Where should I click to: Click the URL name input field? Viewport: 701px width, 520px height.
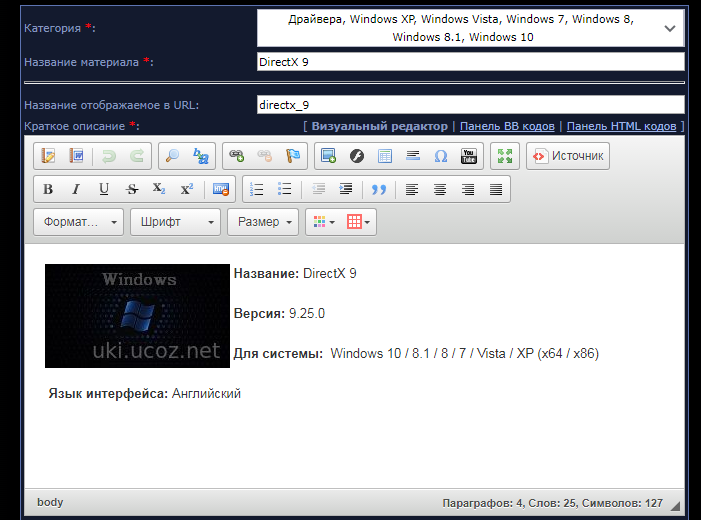point(470,105)
